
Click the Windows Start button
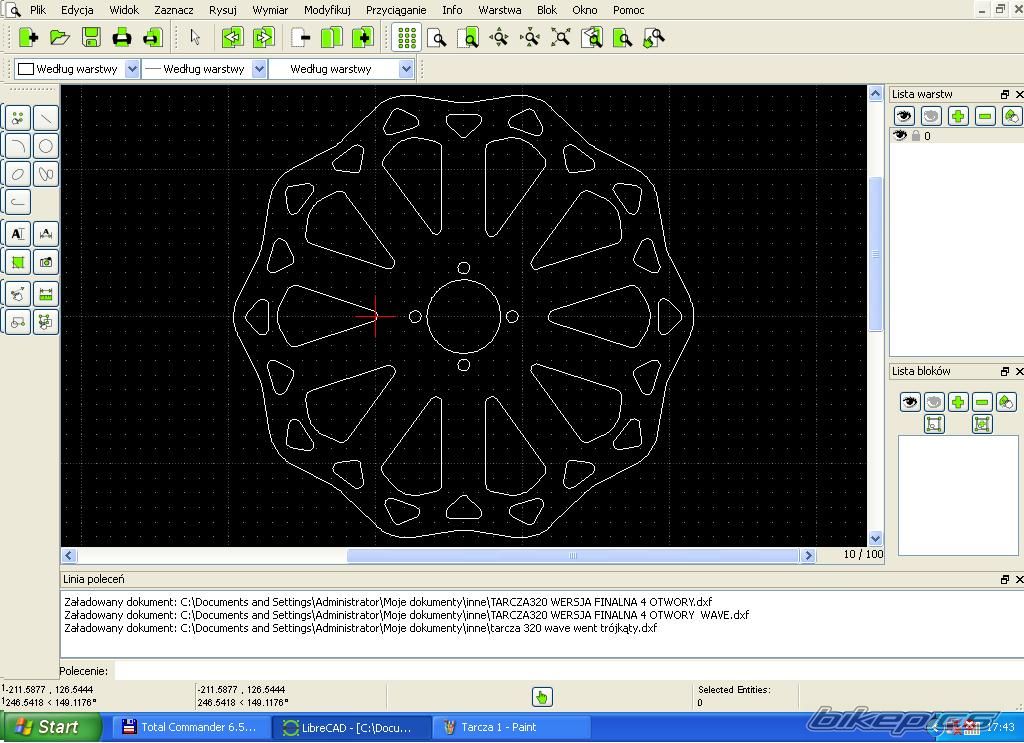(51, 727)
